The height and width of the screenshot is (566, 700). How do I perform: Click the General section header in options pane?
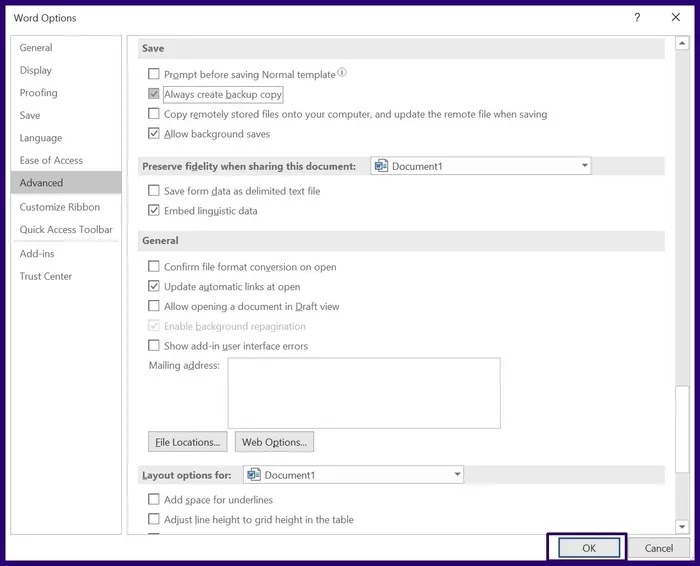[401, 241]
